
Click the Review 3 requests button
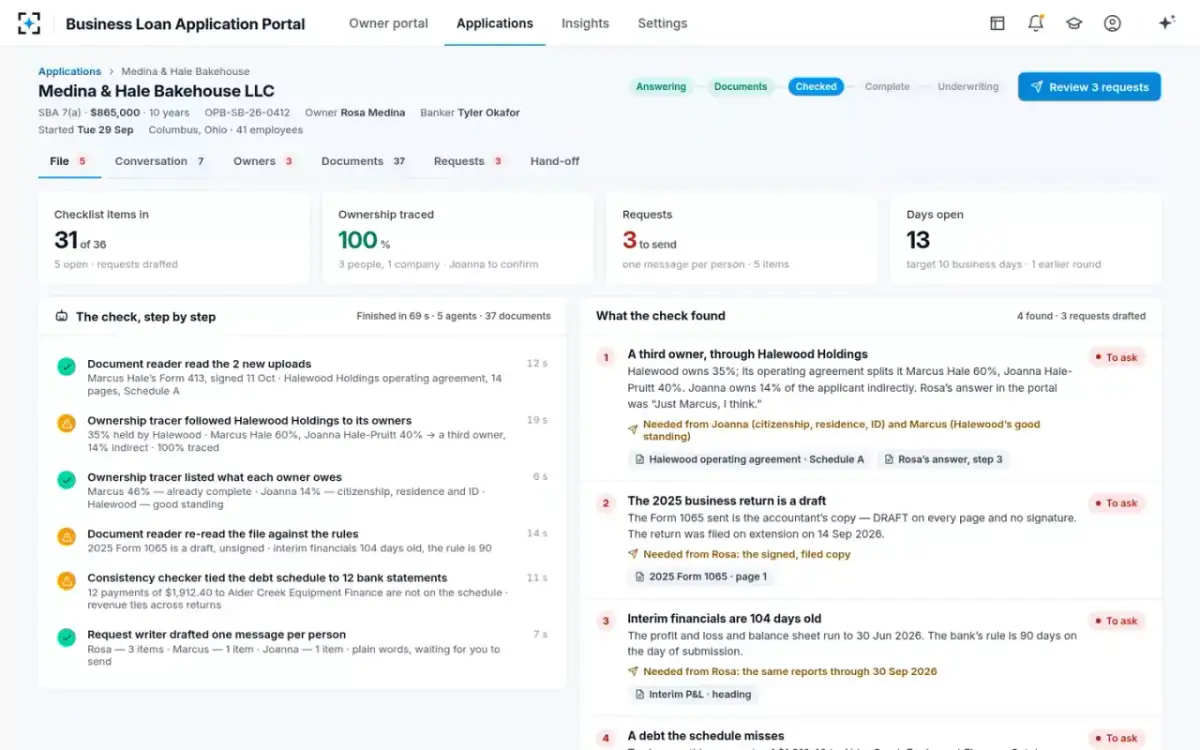click(x=1089, y=87)
